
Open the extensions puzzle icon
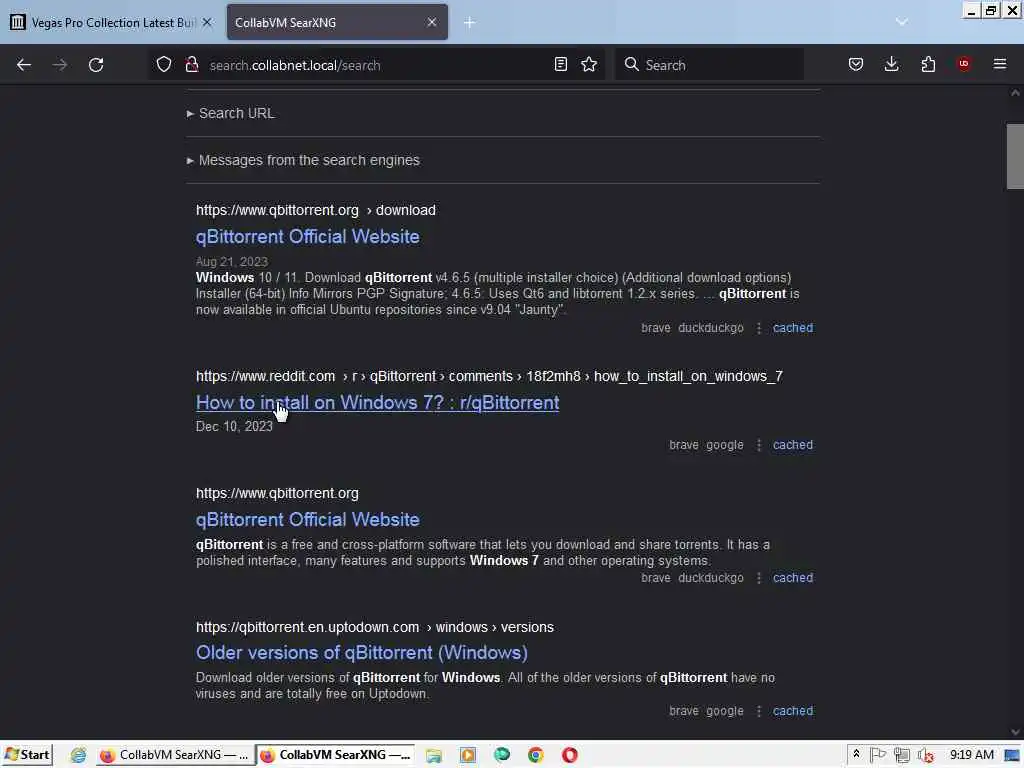[x=928, y=65]
